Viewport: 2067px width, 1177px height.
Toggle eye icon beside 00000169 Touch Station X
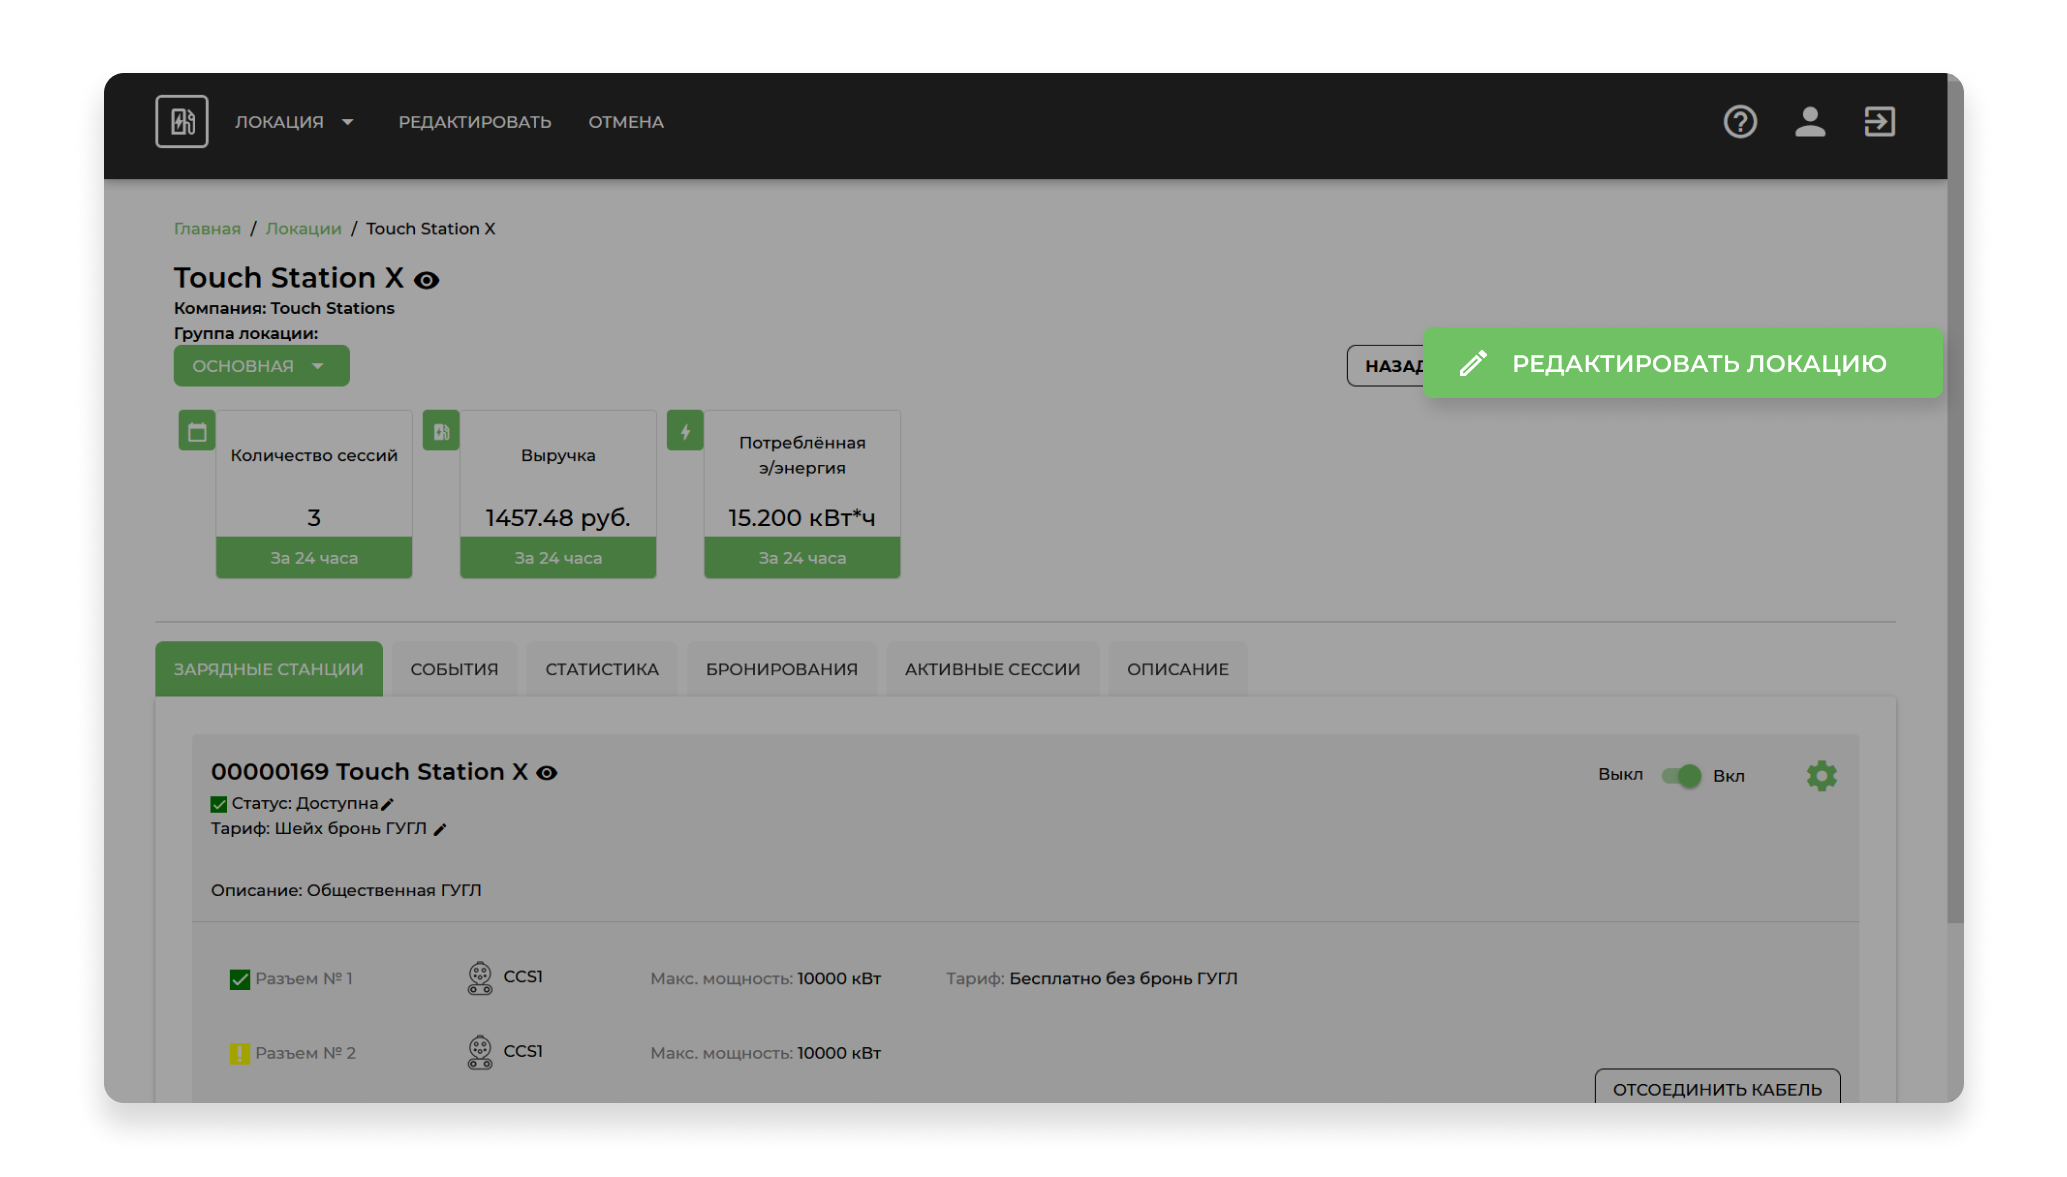click(547, 773)
